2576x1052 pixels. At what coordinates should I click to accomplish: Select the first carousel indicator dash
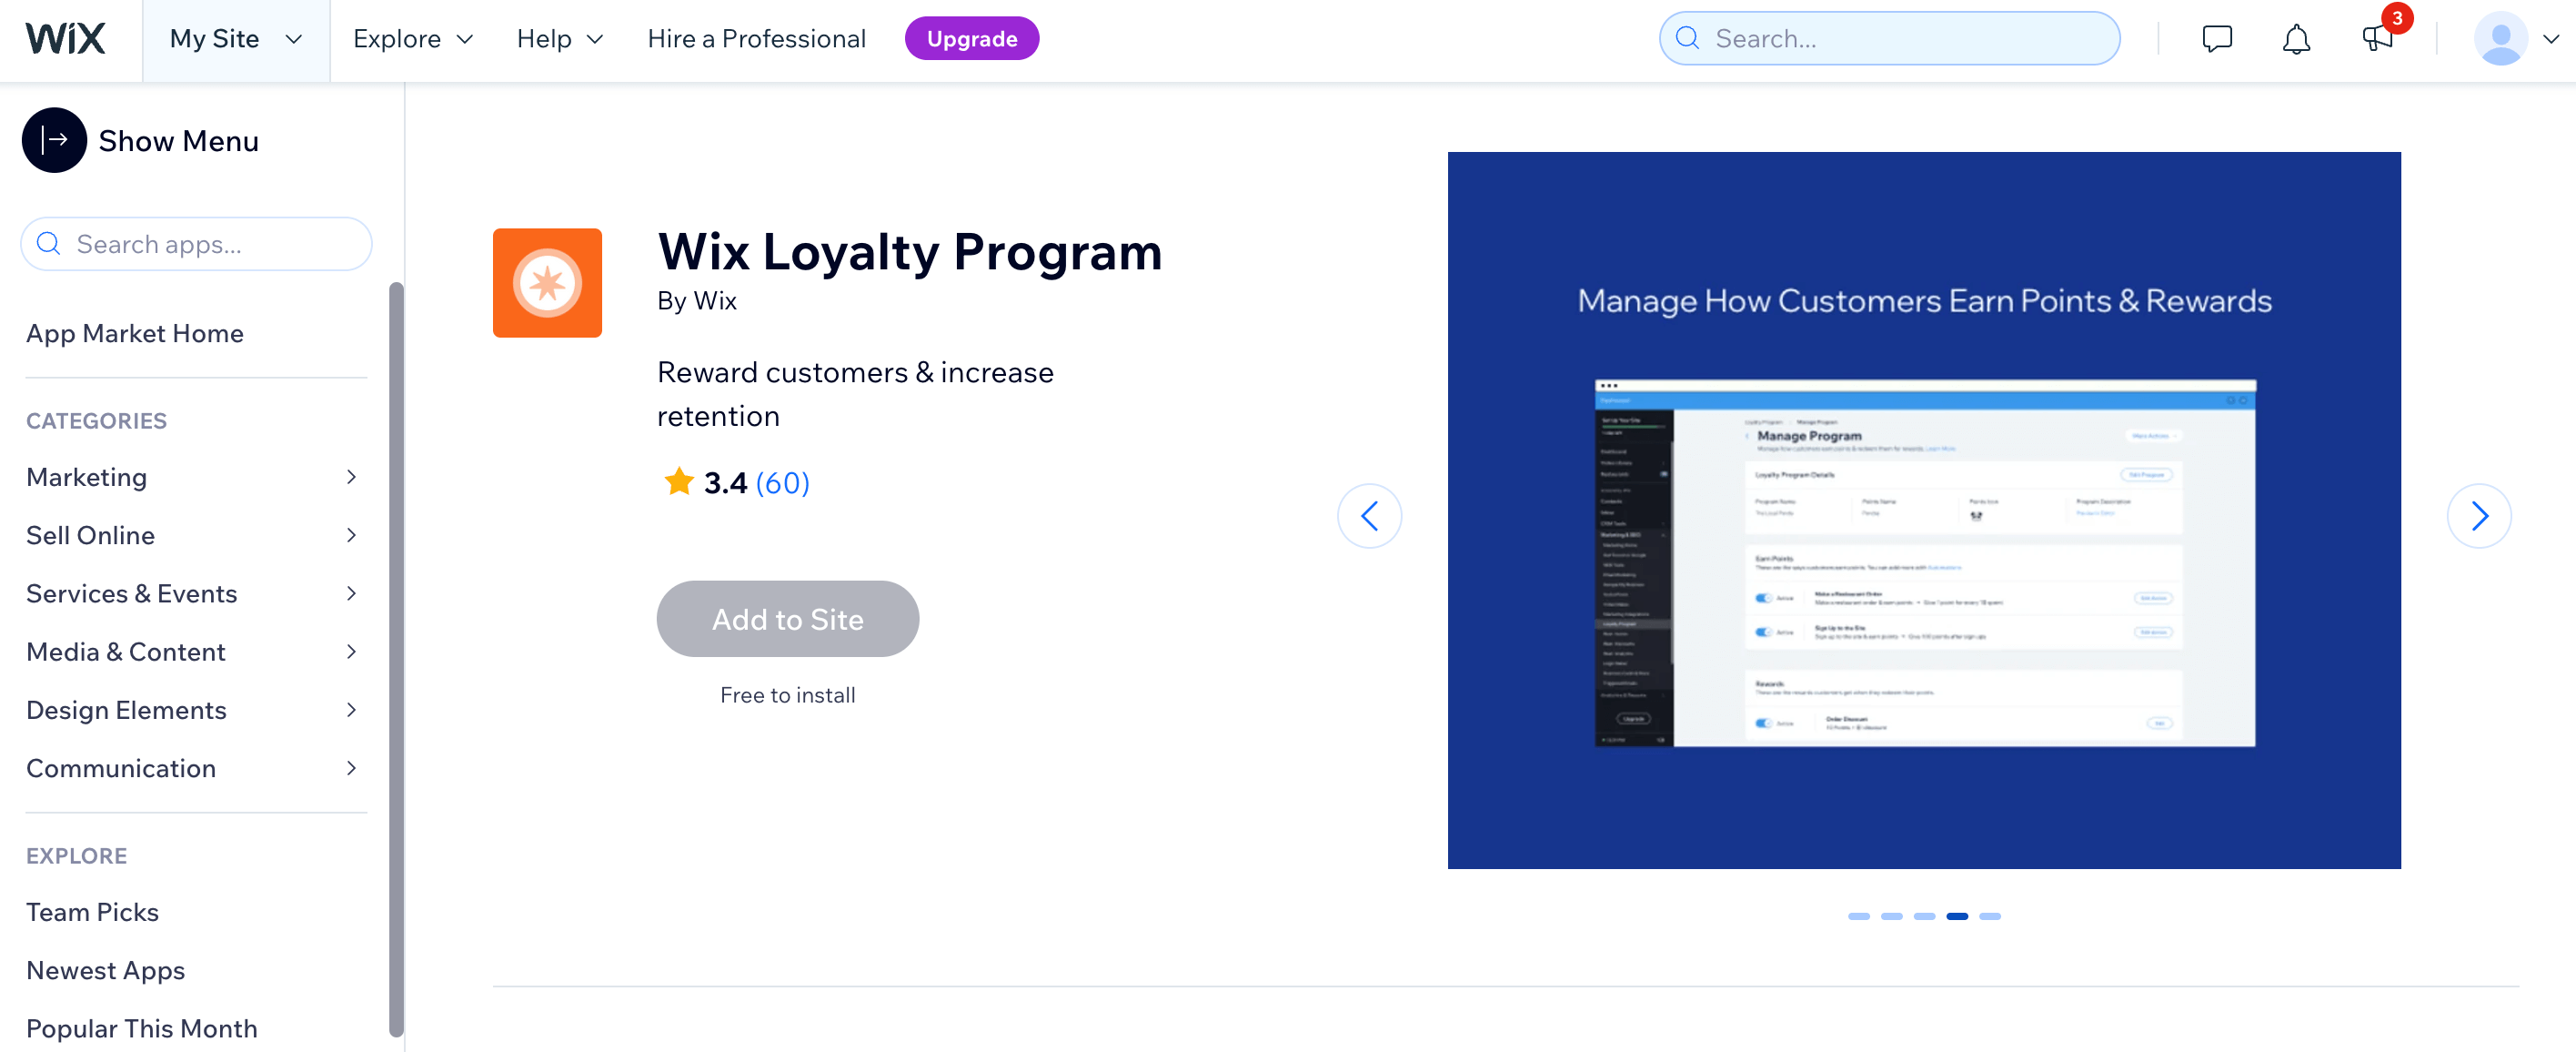tap(1859, 916)
